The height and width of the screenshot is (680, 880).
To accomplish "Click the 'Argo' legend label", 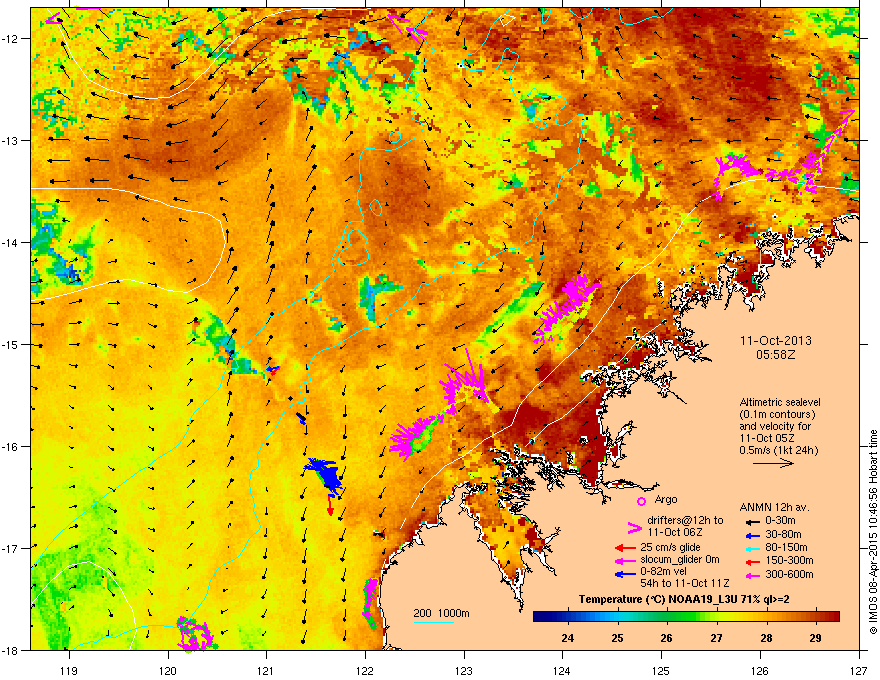I will pyautogui.click(x=666, y=499).
